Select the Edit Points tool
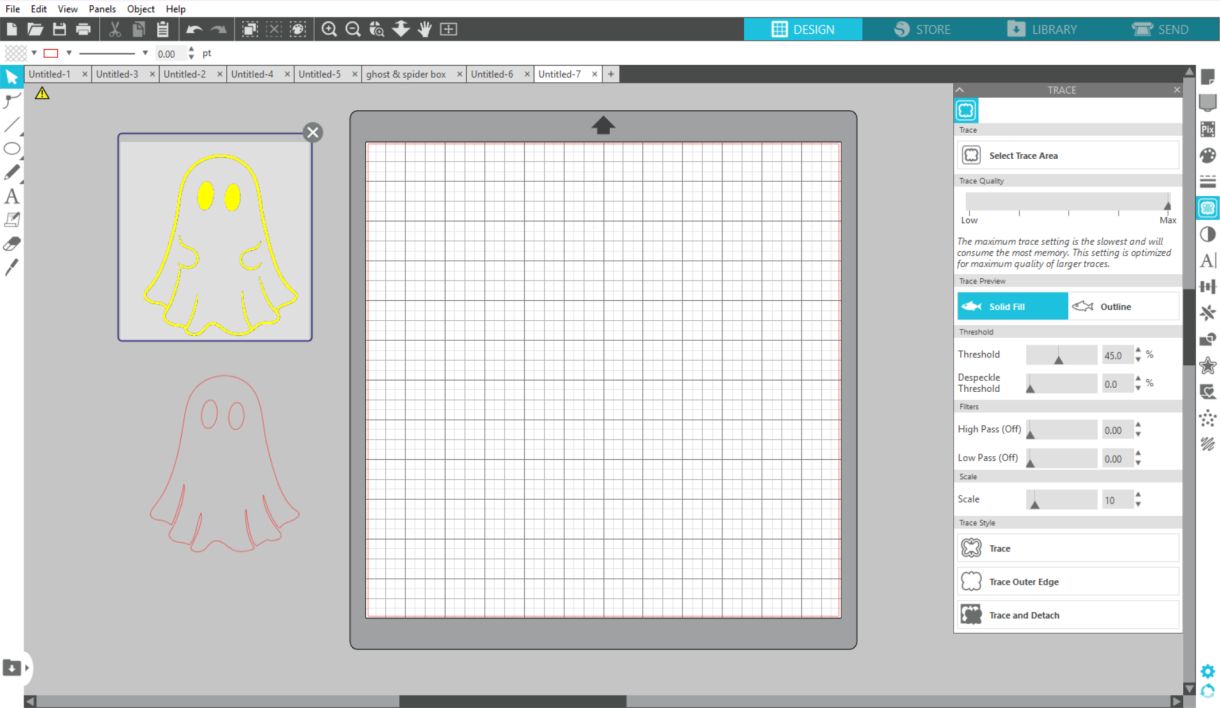This screenshot has width=1220, height=708. (x=12, y=100)
